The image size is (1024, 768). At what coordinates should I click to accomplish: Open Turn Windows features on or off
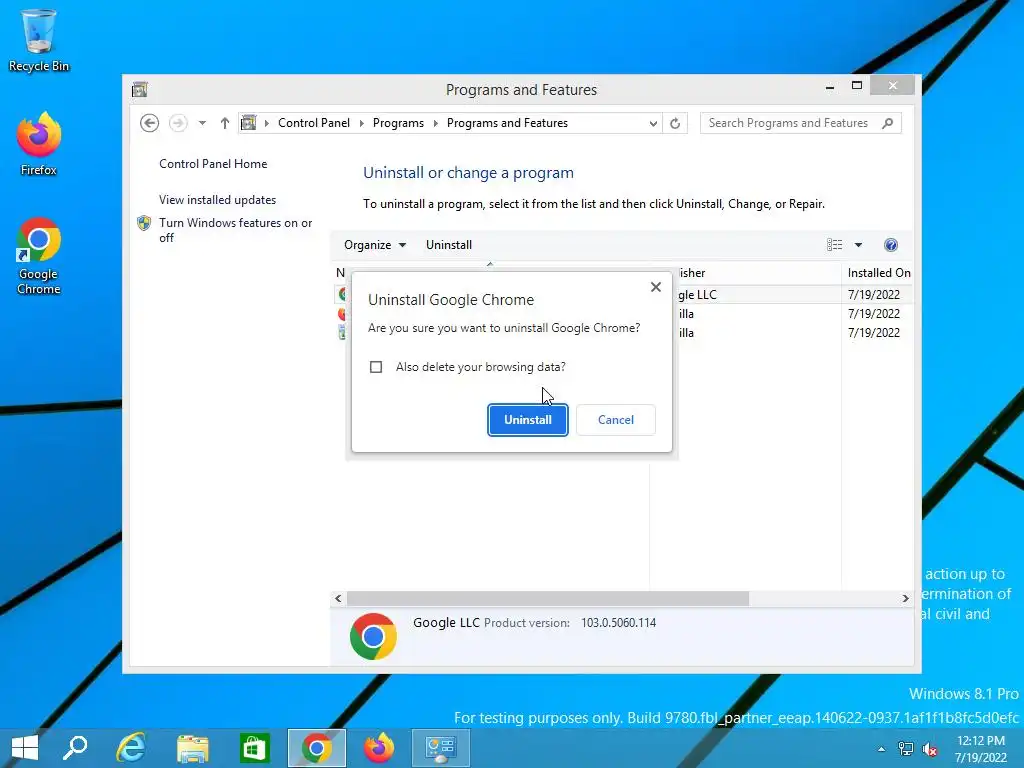click(236, 230)
